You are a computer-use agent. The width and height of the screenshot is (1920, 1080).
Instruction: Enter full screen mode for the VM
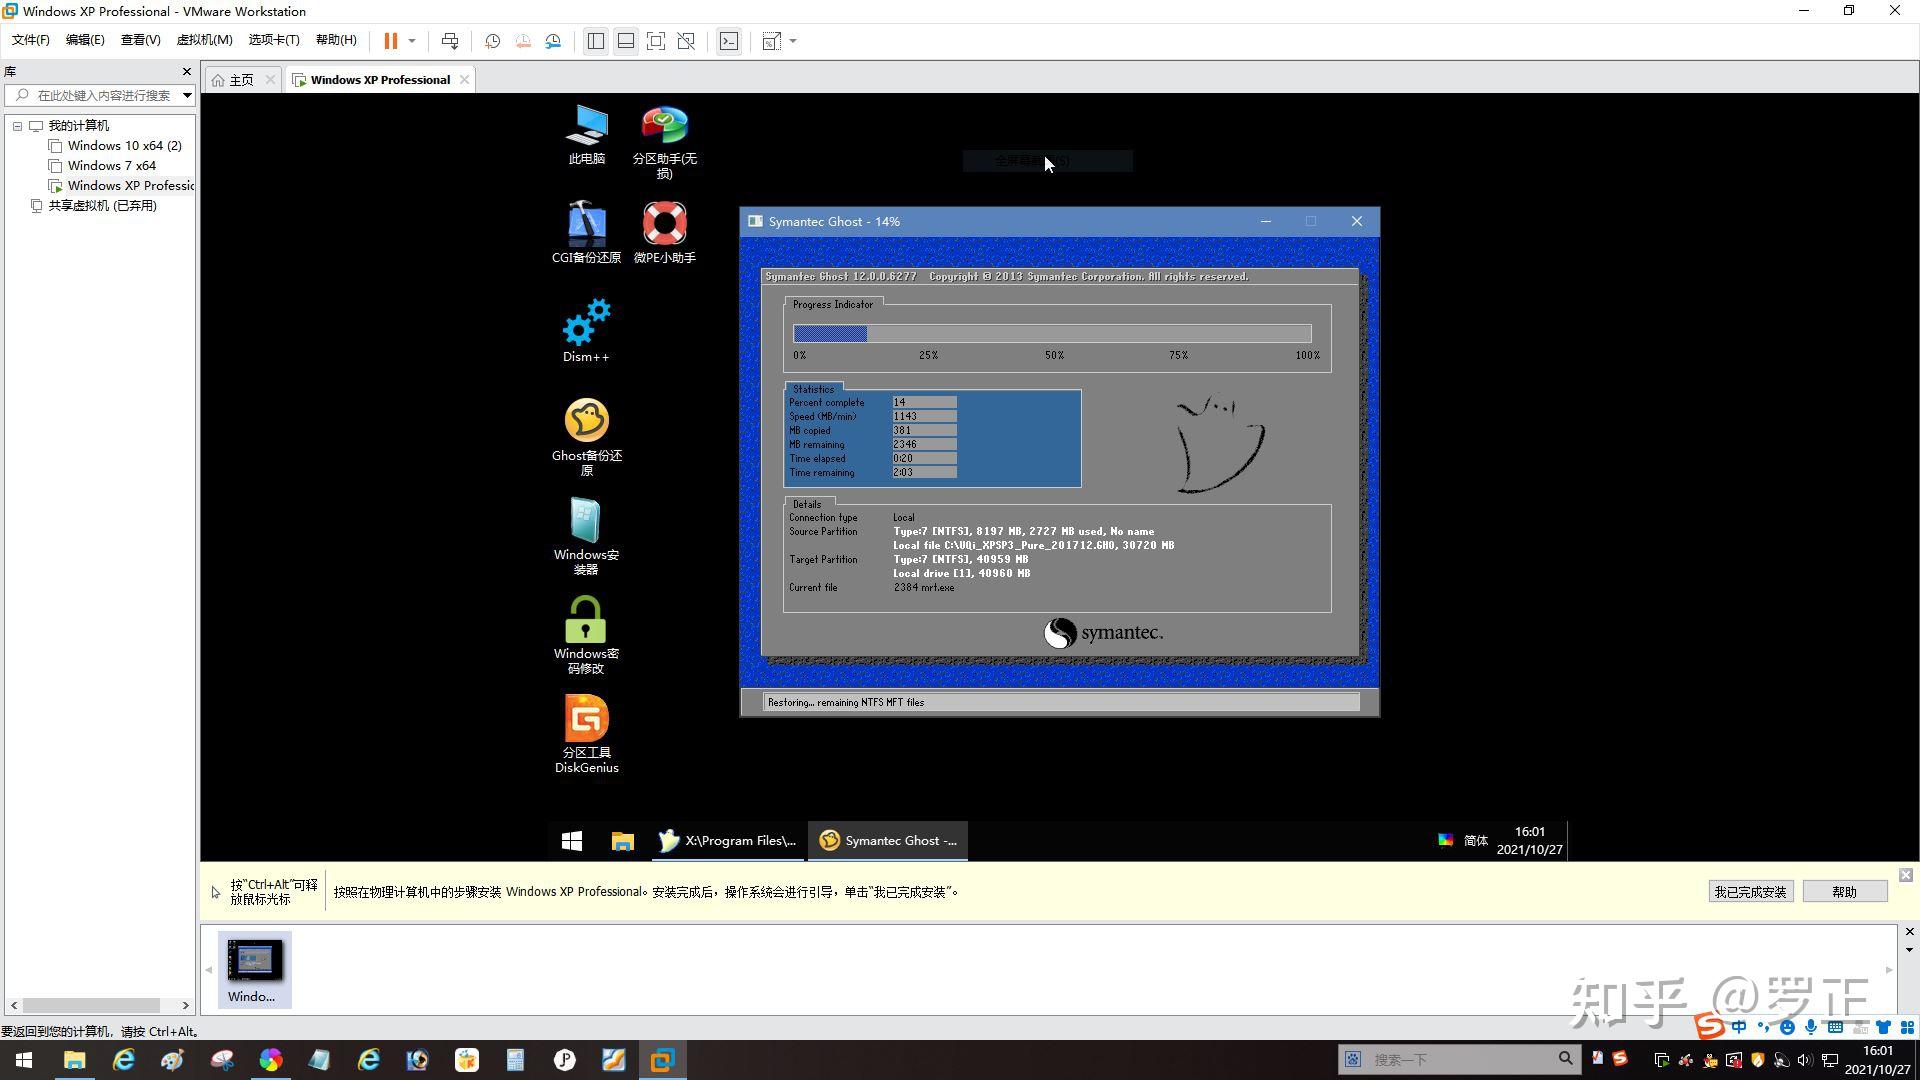(656, 41)
